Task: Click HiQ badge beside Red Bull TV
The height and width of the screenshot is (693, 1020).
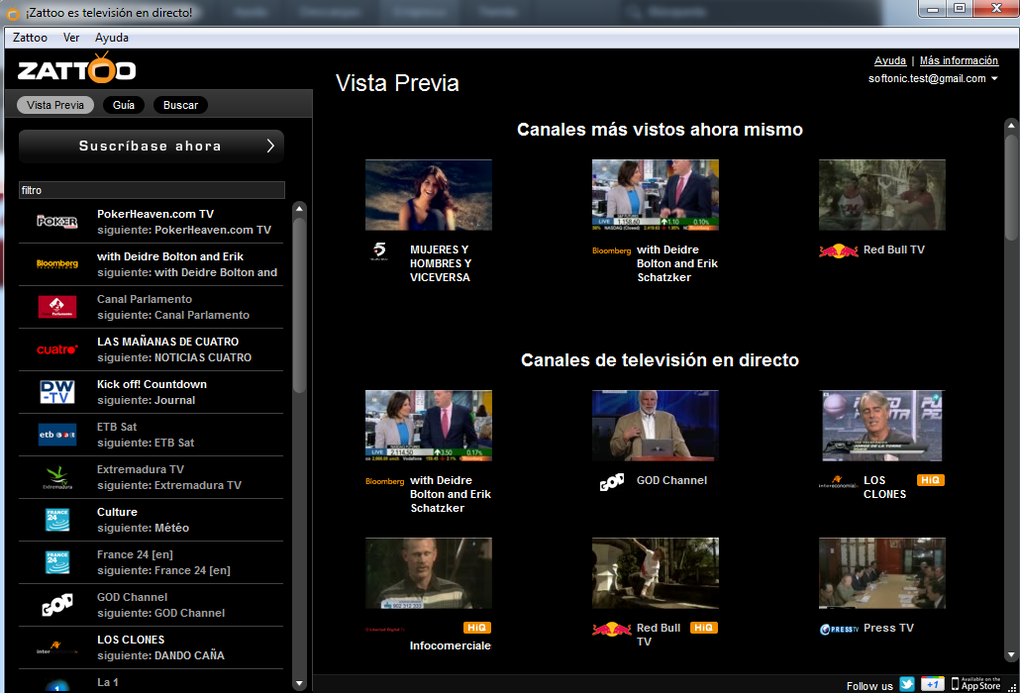Action: coord(704,627)
